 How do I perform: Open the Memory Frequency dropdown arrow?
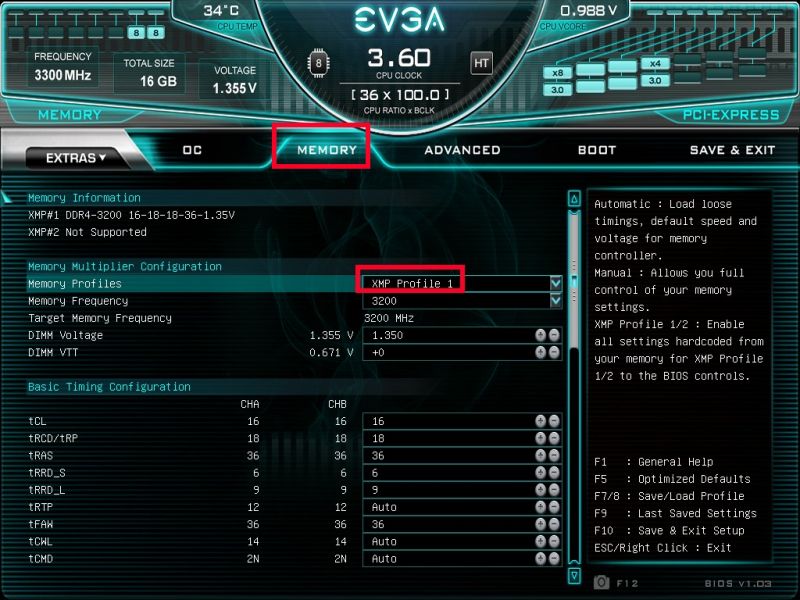pyautogui.click(x=556, y=301)
